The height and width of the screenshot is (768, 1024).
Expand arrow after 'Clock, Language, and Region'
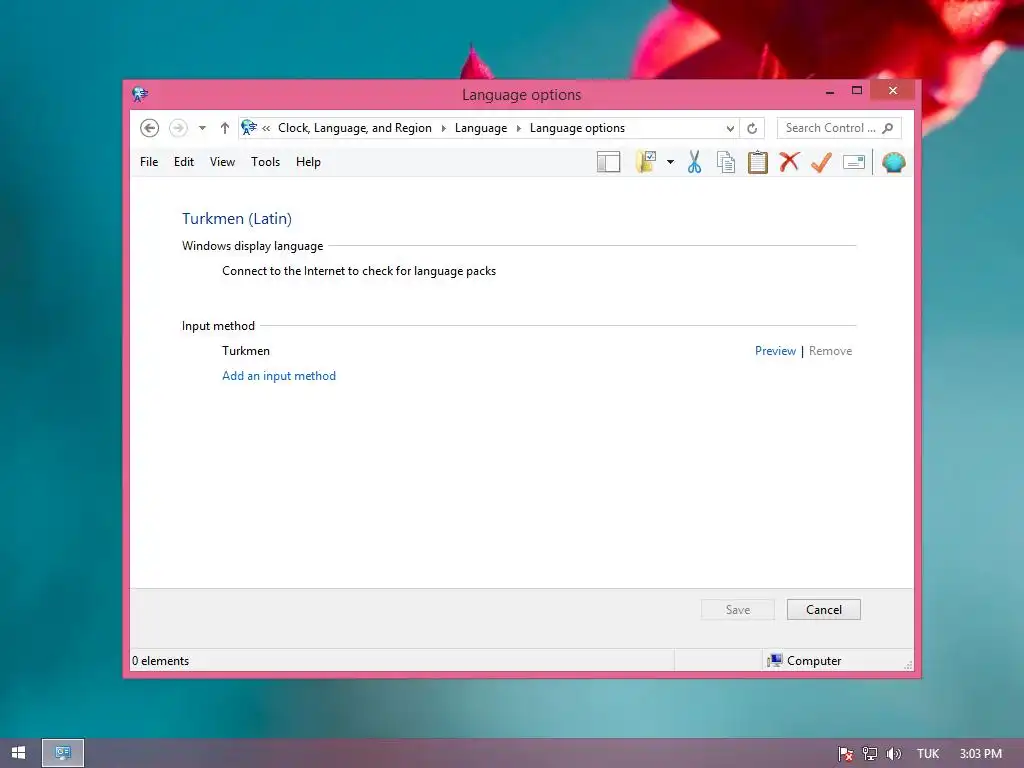[443, 128]
